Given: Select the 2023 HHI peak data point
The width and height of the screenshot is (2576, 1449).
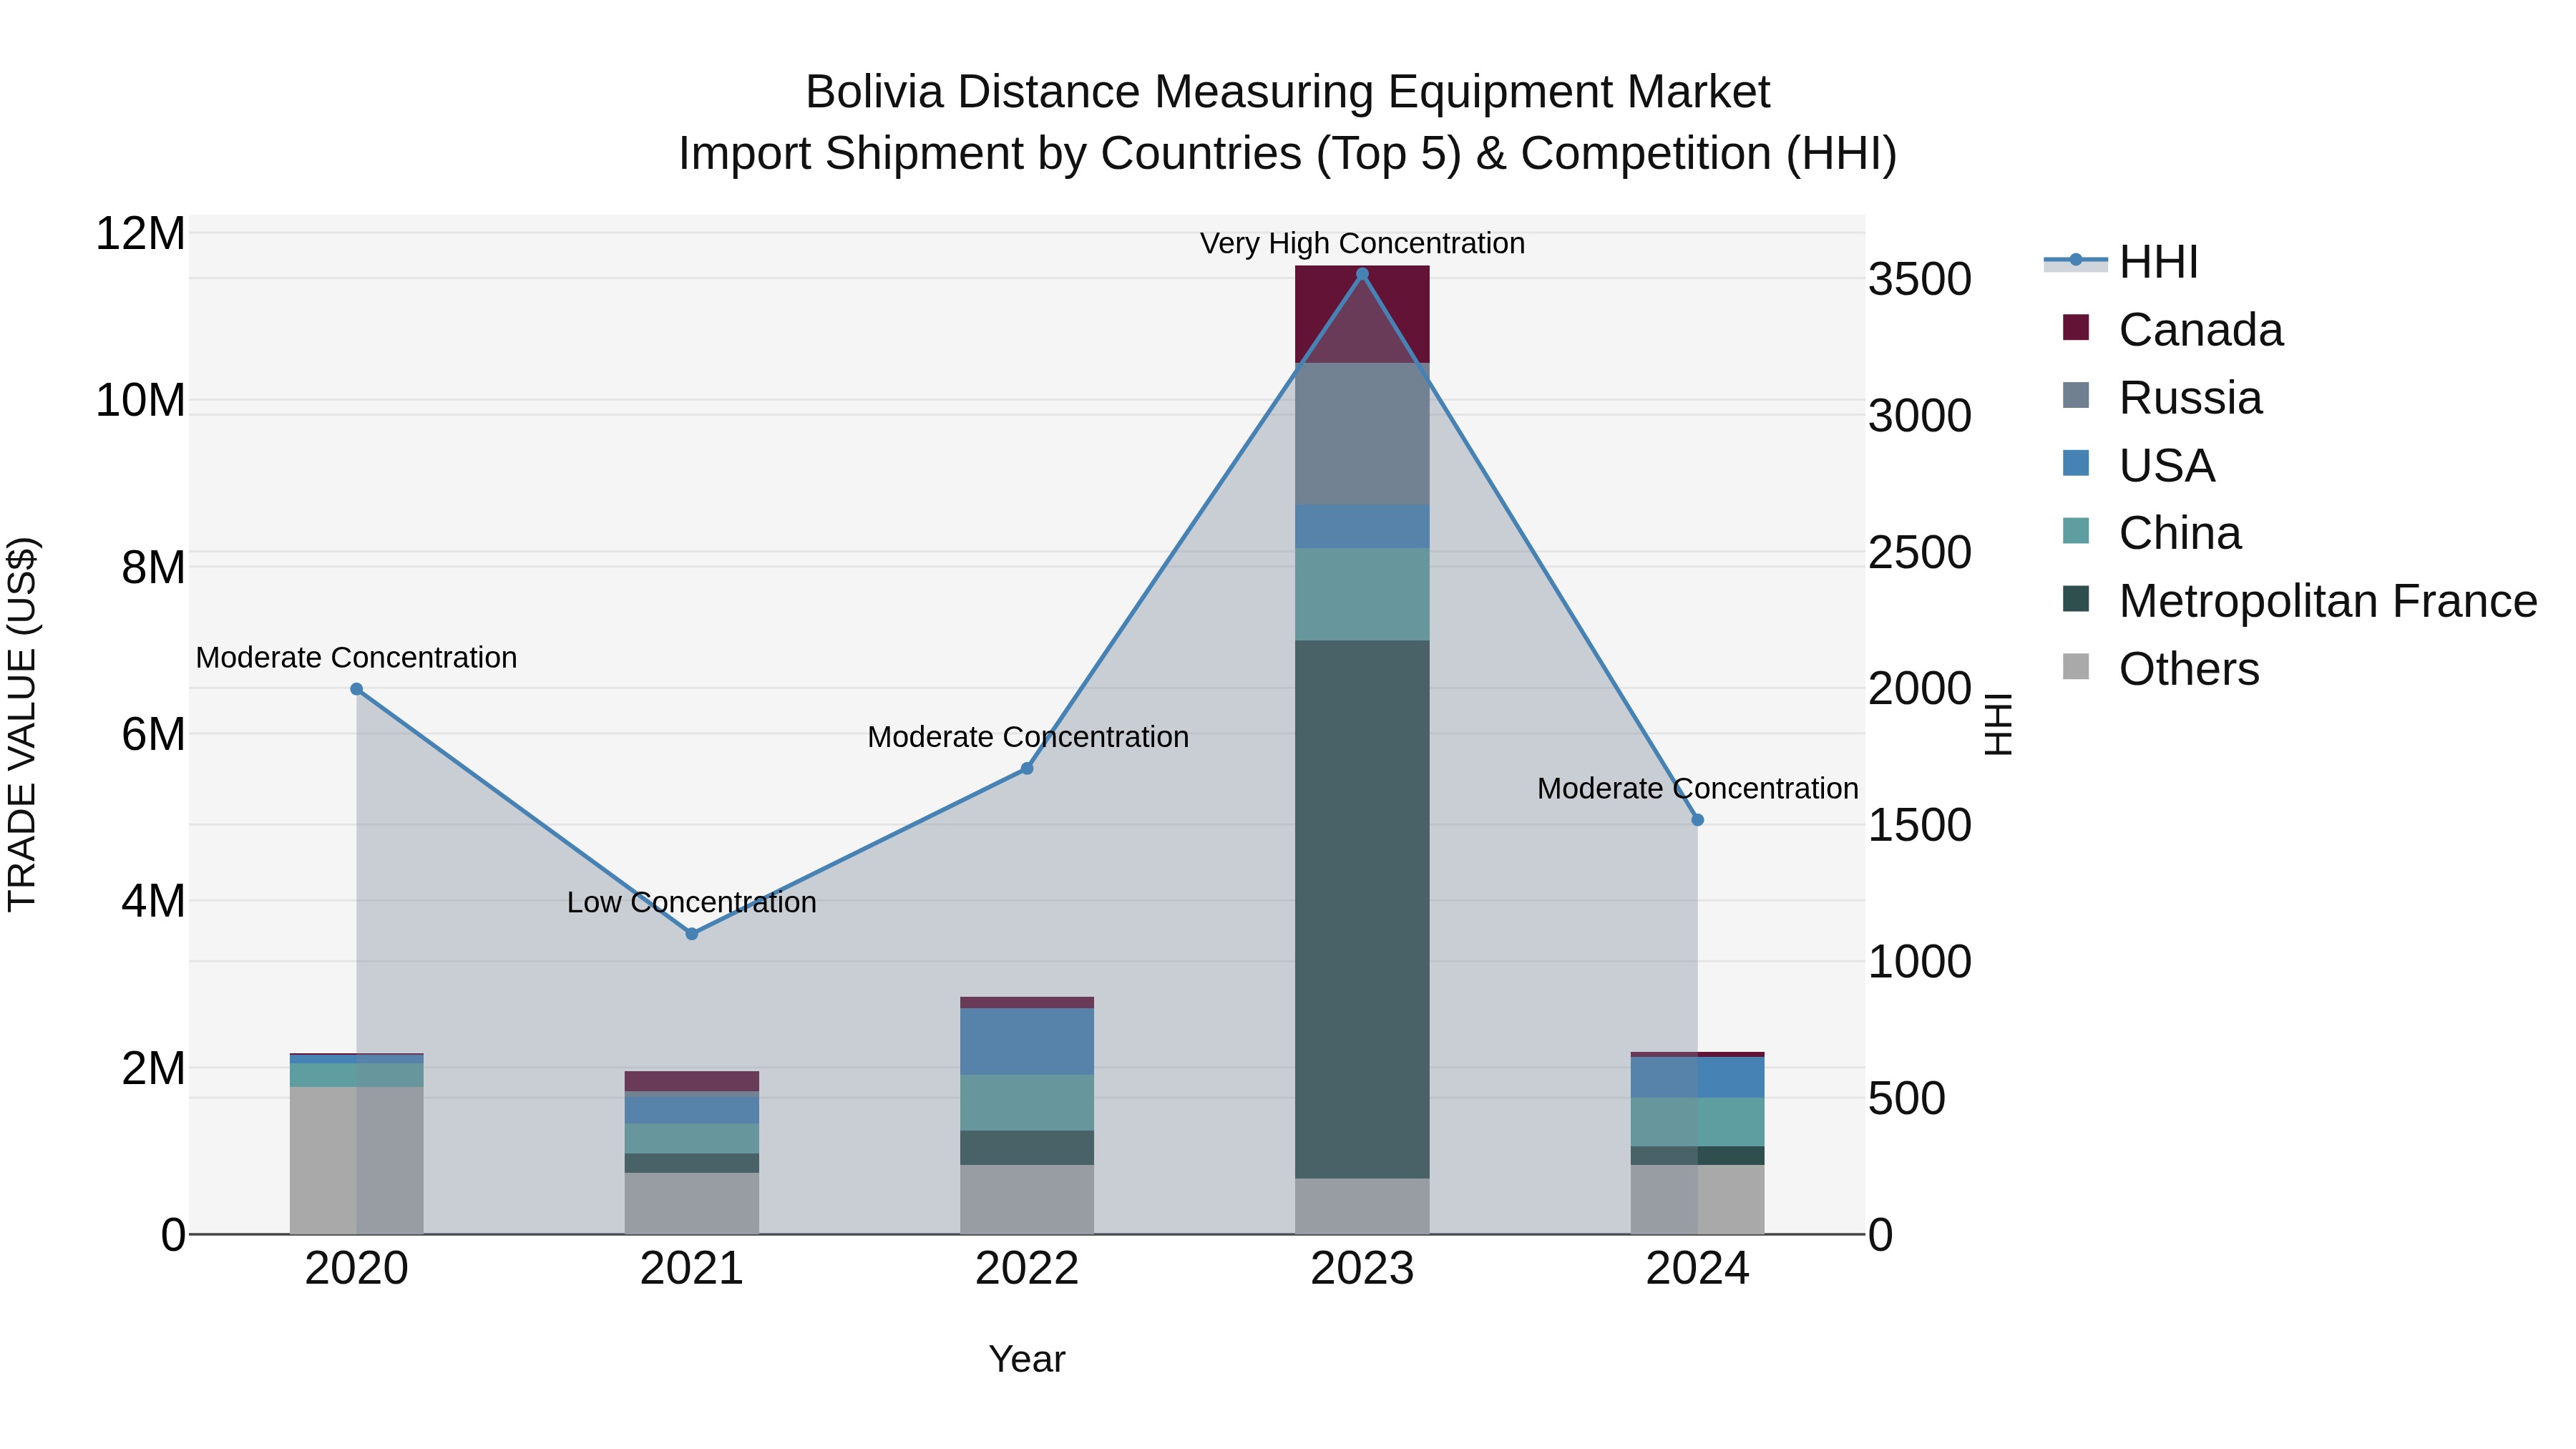Looking at the screenshot, I should (x=1362, y=273).
